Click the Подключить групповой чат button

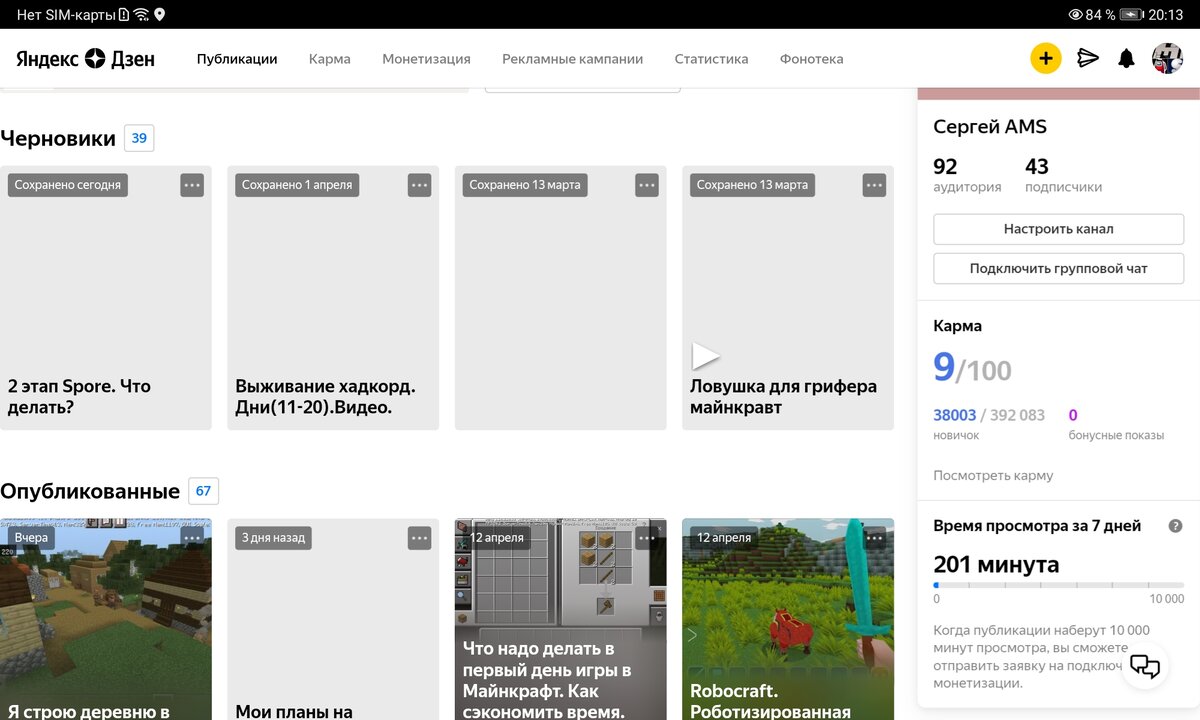click(1058, 268)
